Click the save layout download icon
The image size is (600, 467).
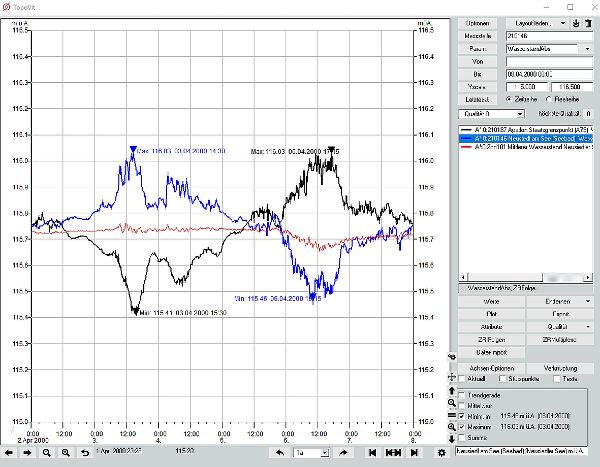(576, 23)
